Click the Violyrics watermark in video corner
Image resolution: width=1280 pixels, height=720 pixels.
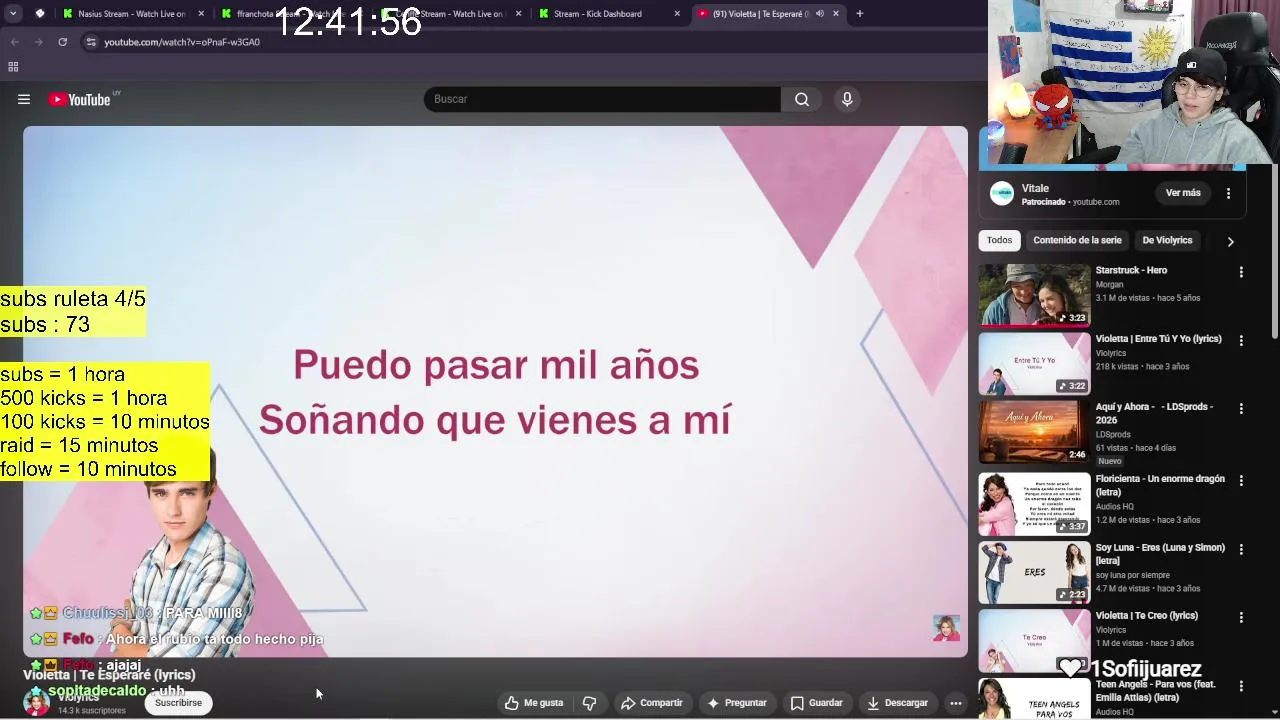click(x=946, y=628)
